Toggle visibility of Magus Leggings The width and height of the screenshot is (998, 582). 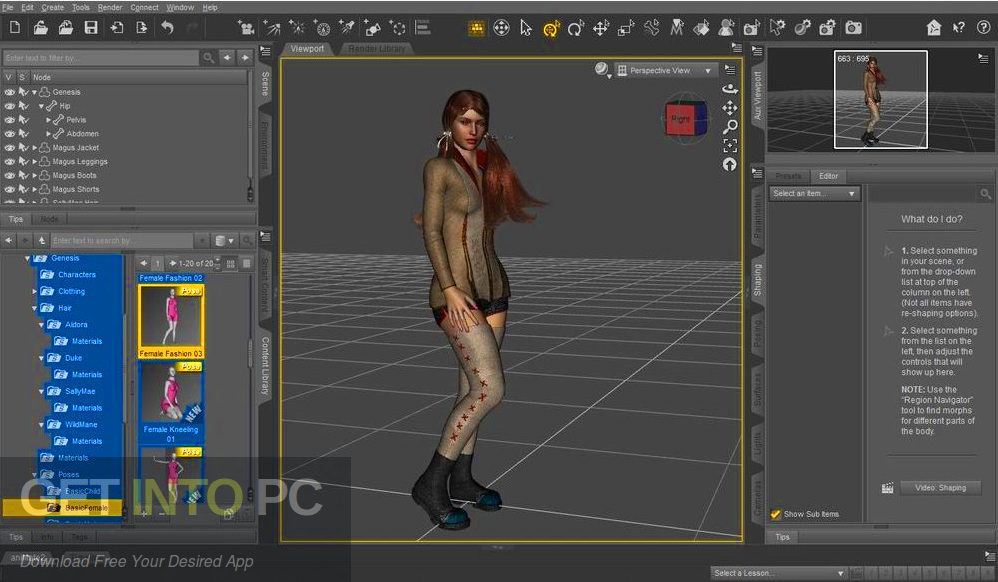tap(10, 162)
